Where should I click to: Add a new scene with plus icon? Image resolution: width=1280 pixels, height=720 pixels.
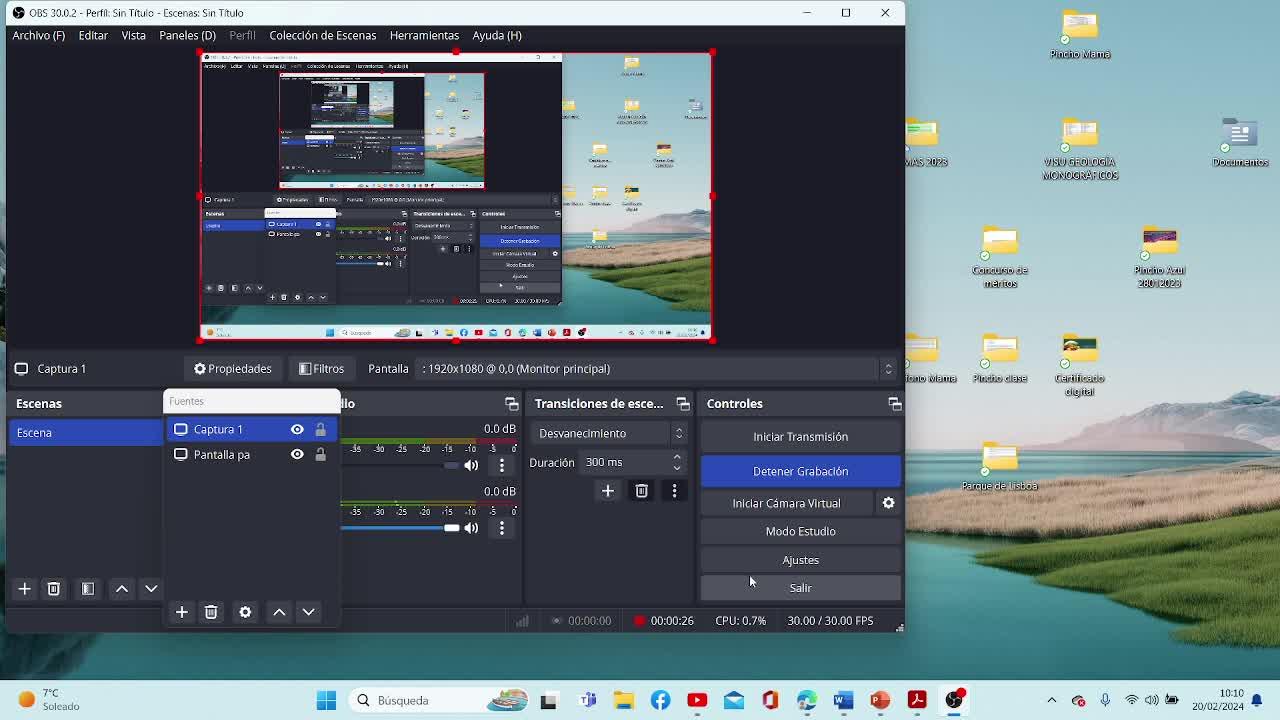coord(25,589)
